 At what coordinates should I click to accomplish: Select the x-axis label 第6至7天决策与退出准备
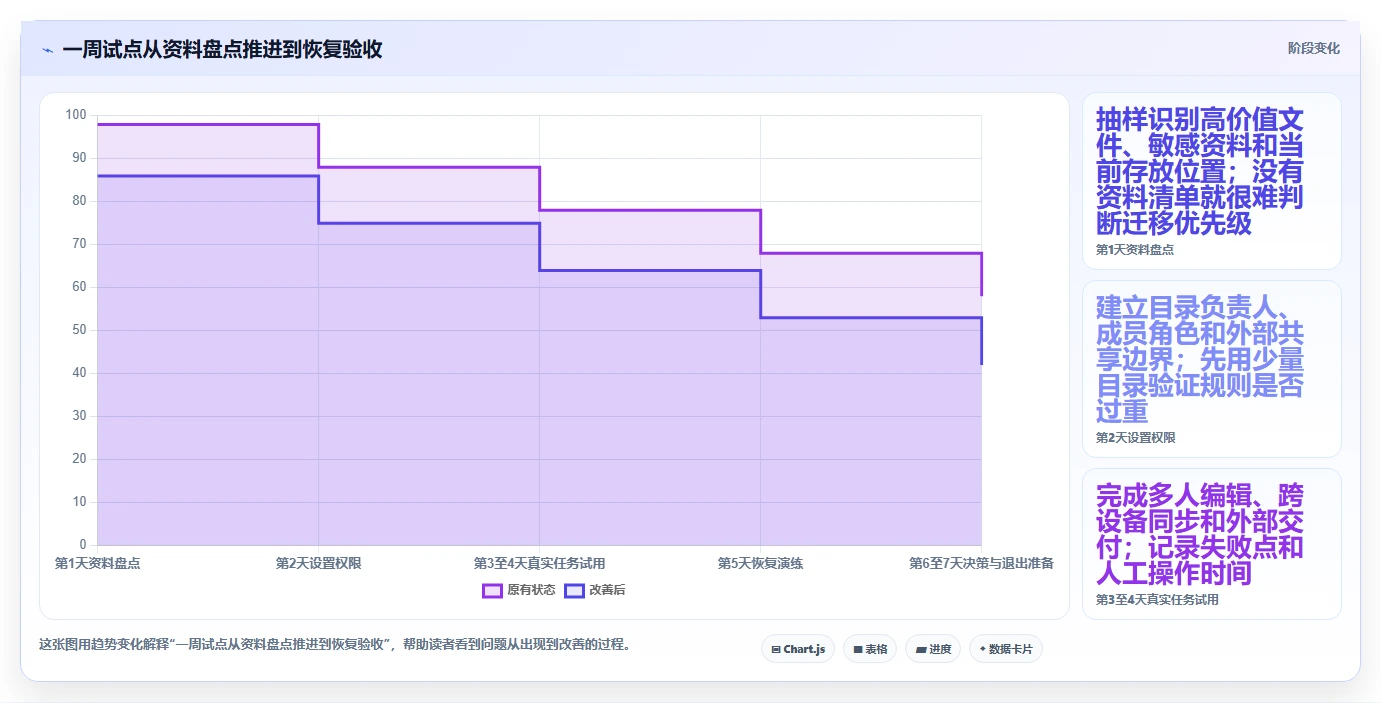click(x=981, y=563)
